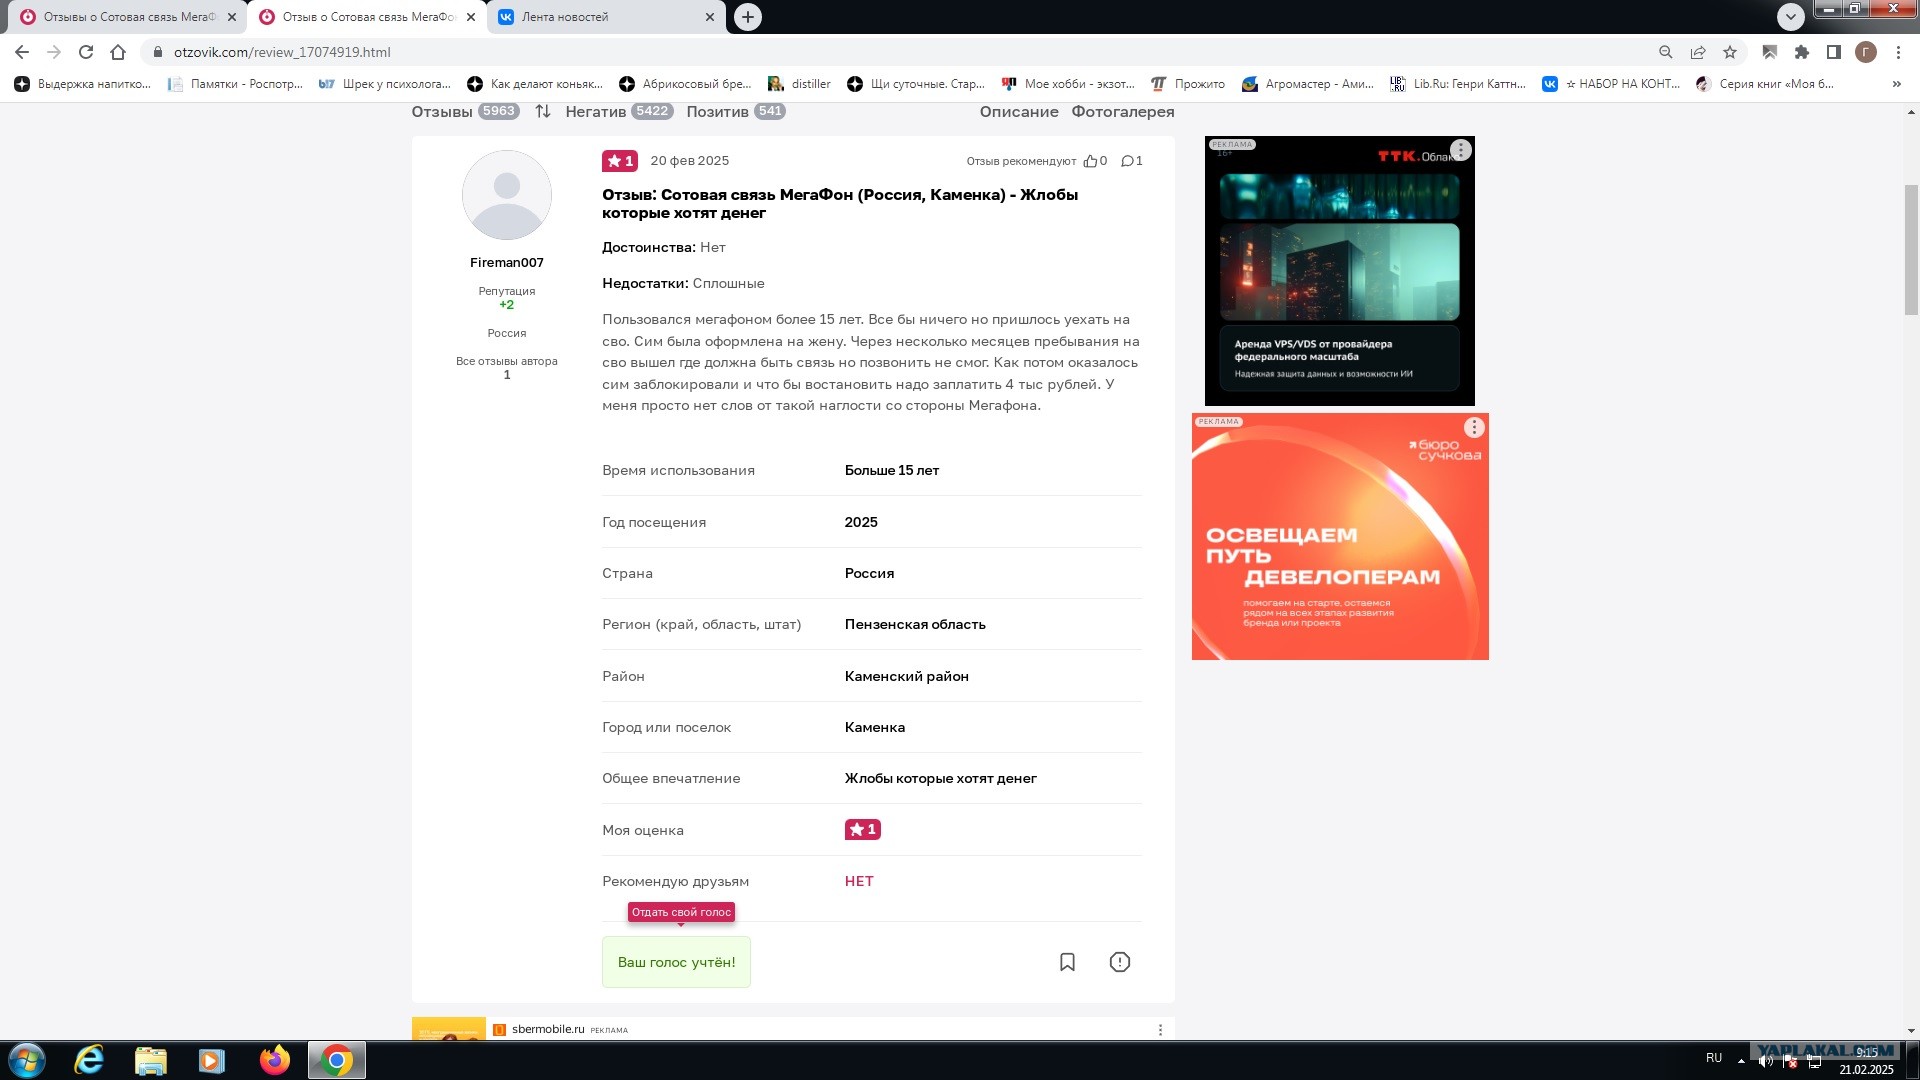Open the TTK ad options menu

click(1461, 150)
